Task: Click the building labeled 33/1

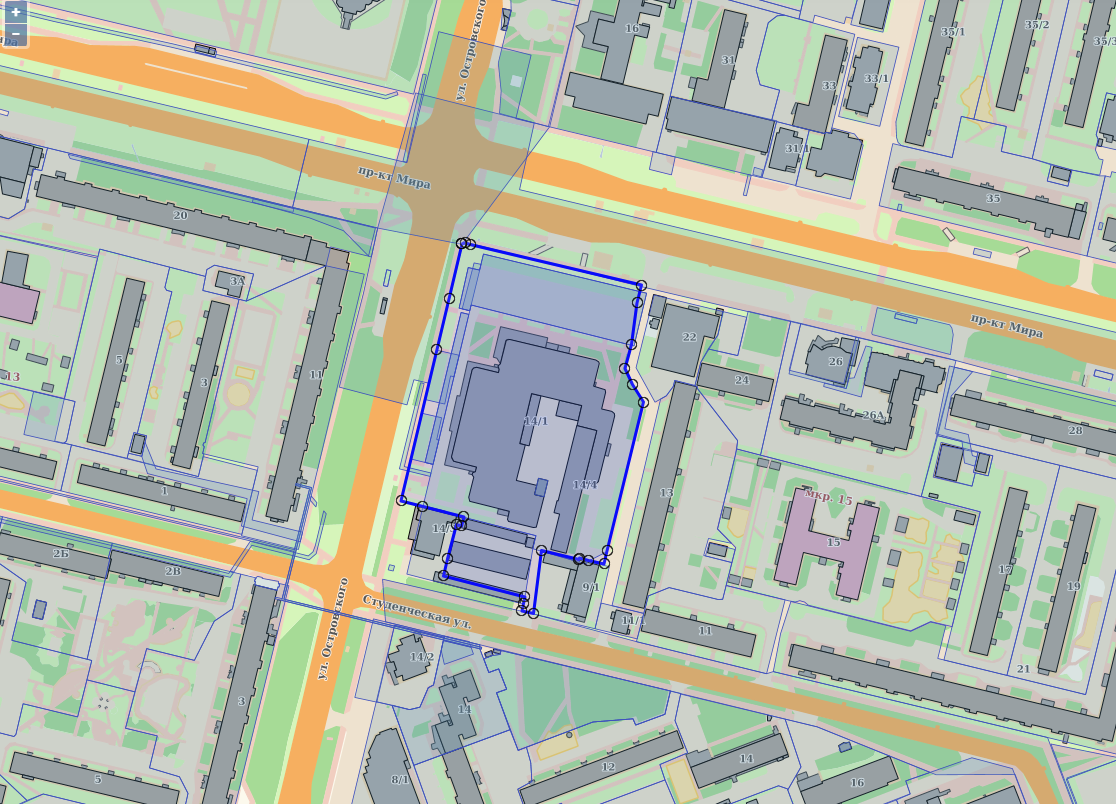Action: pos(875,79)
